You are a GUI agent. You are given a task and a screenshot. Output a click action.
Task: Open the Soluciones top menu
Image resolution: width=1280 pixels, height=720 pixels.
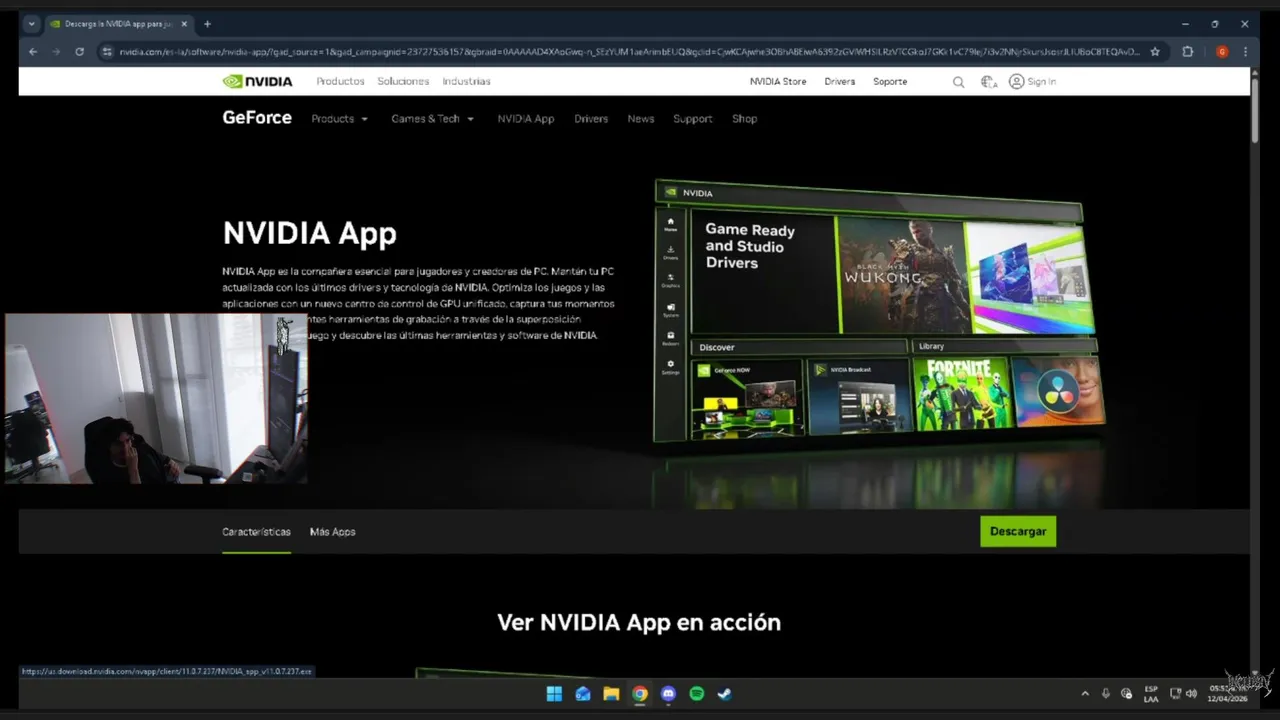point(403,82)
